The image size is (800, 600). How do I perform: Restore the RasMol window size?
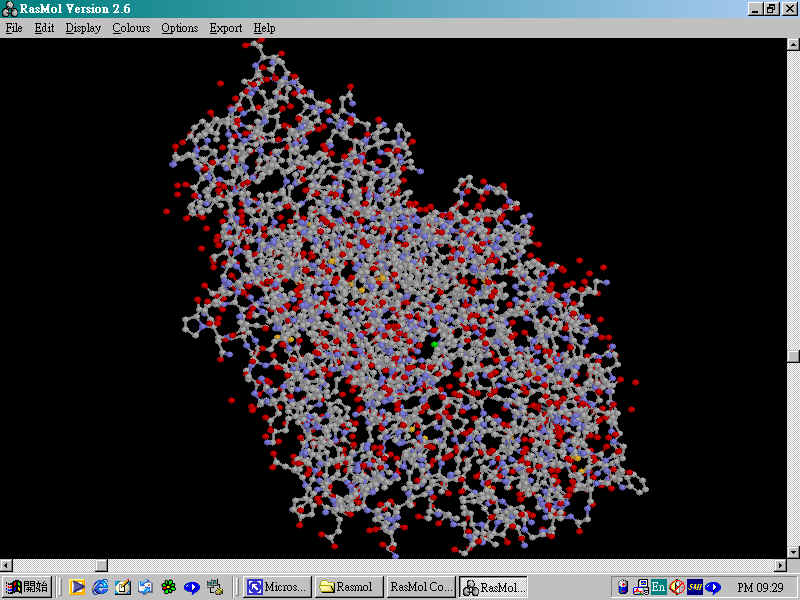click(x=771, y=9)
